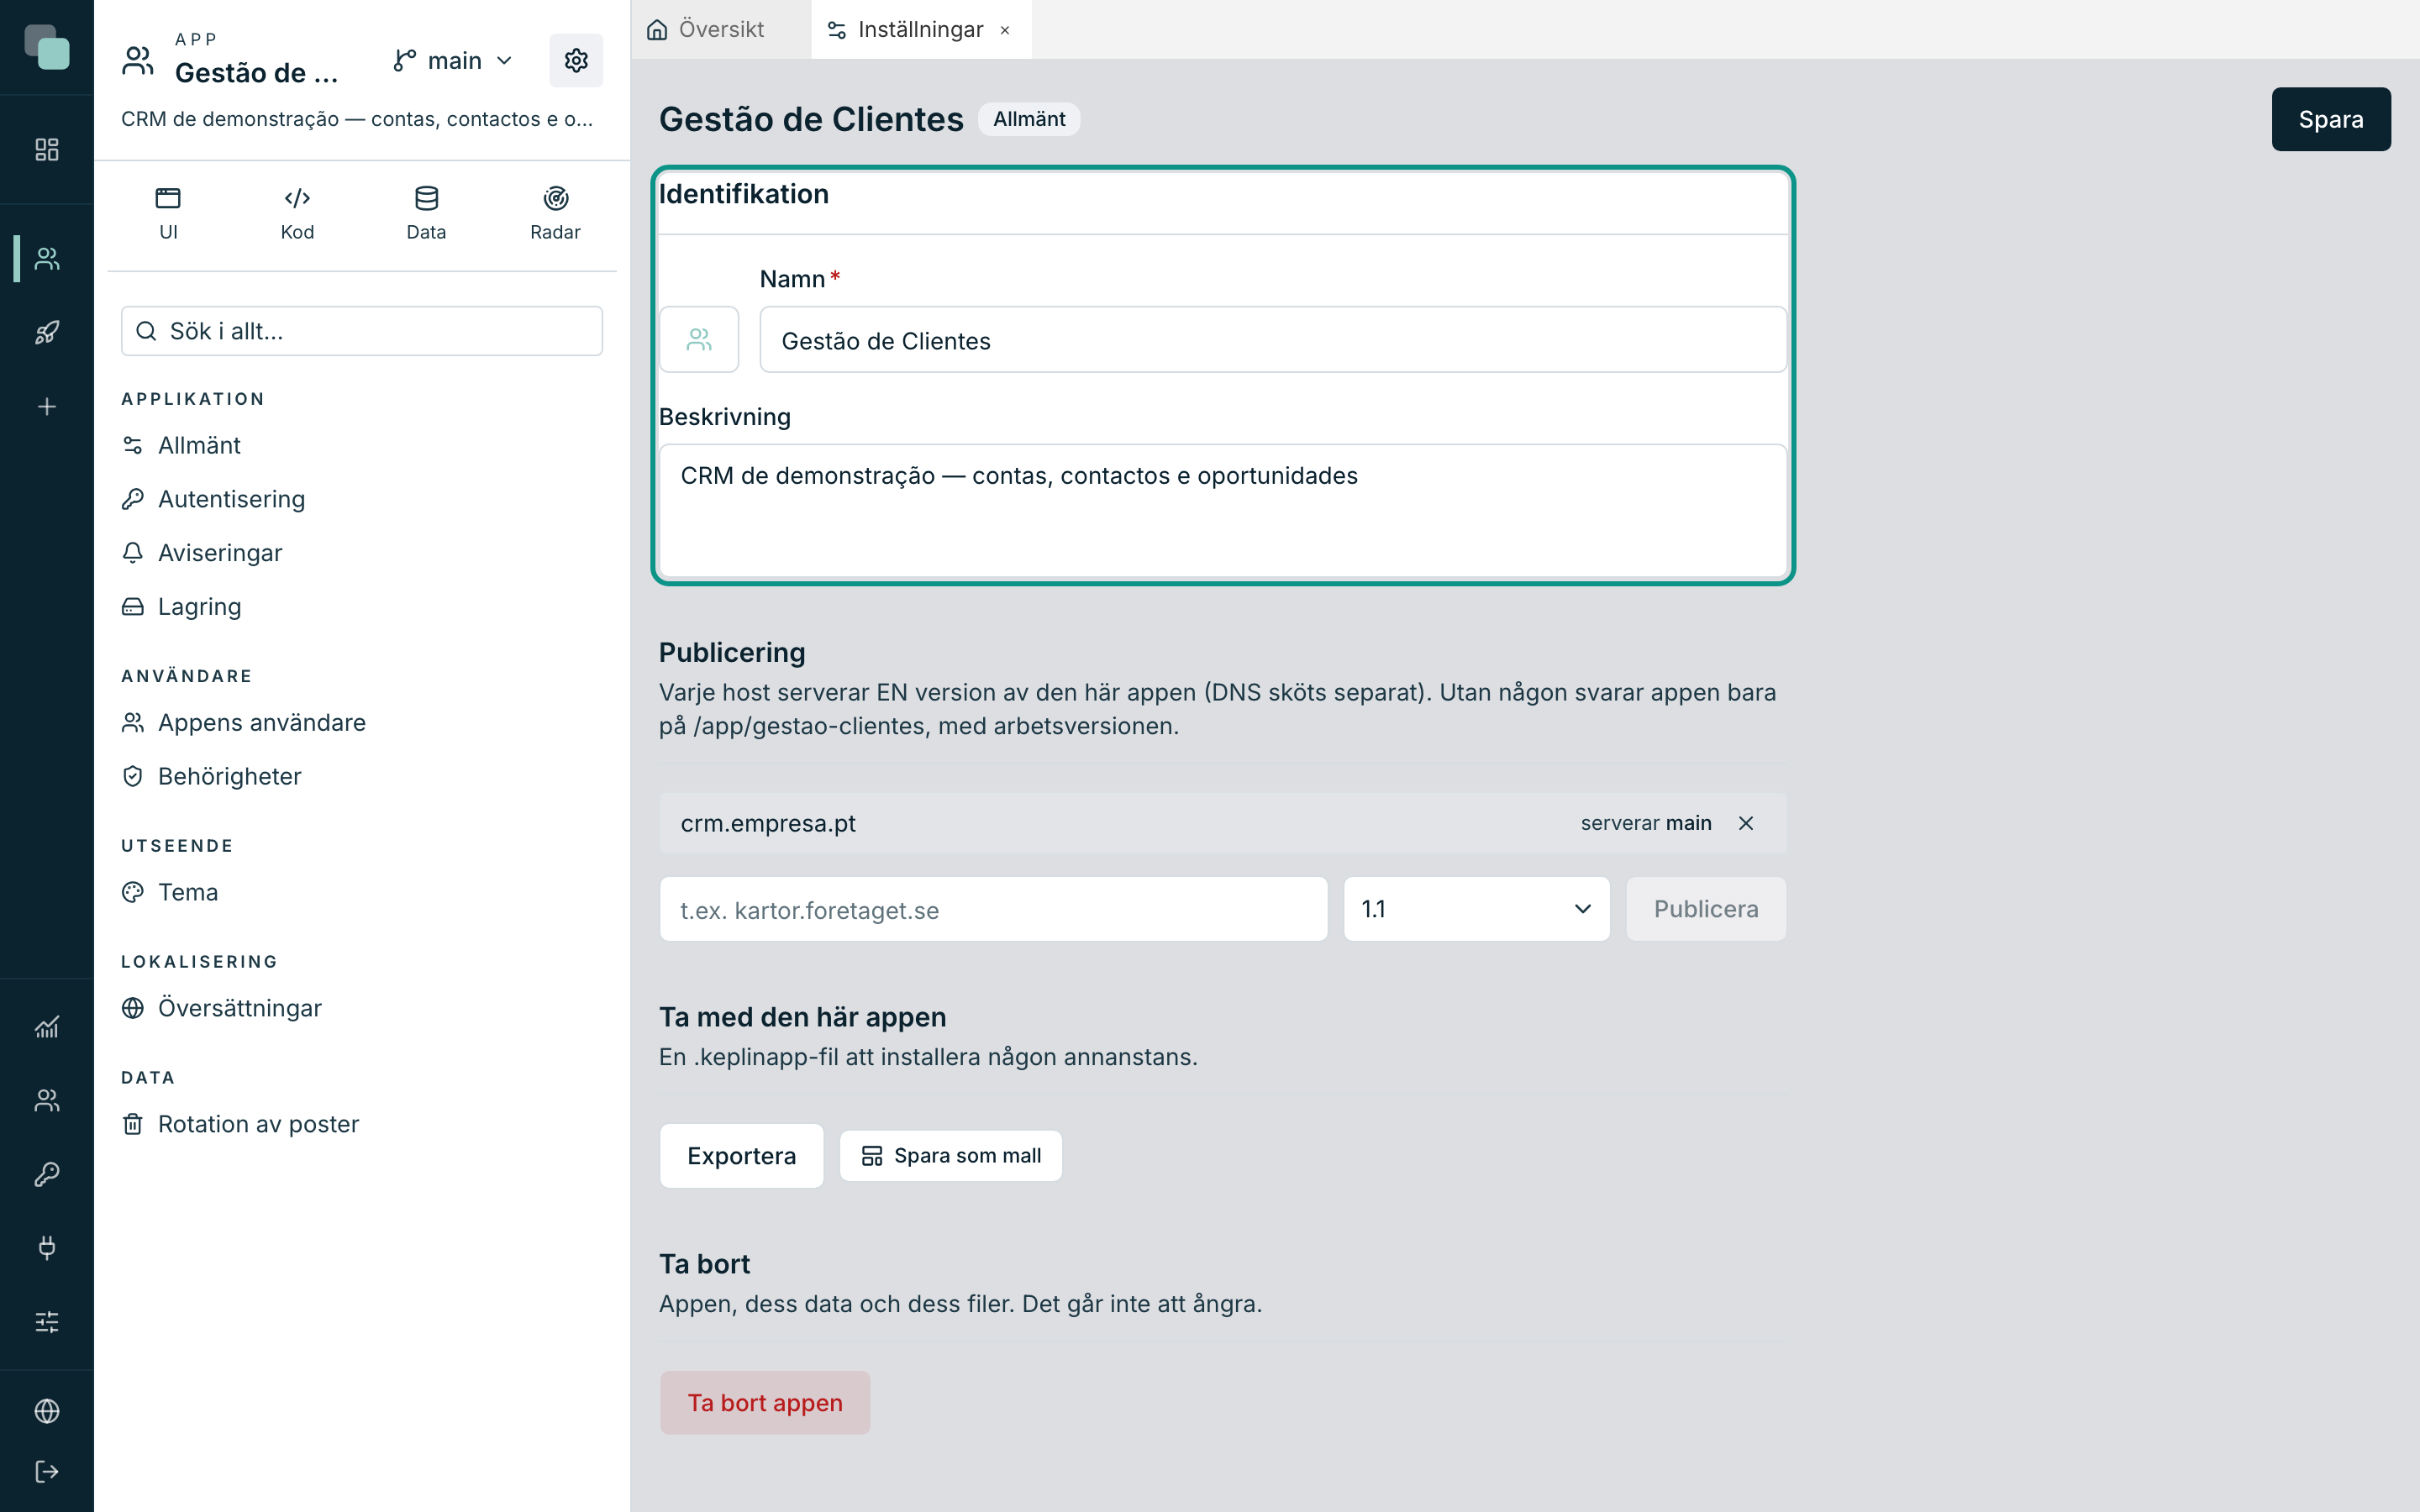Click the Exportera button
Screen dimensions: 2420x1512
(741, 1156)
